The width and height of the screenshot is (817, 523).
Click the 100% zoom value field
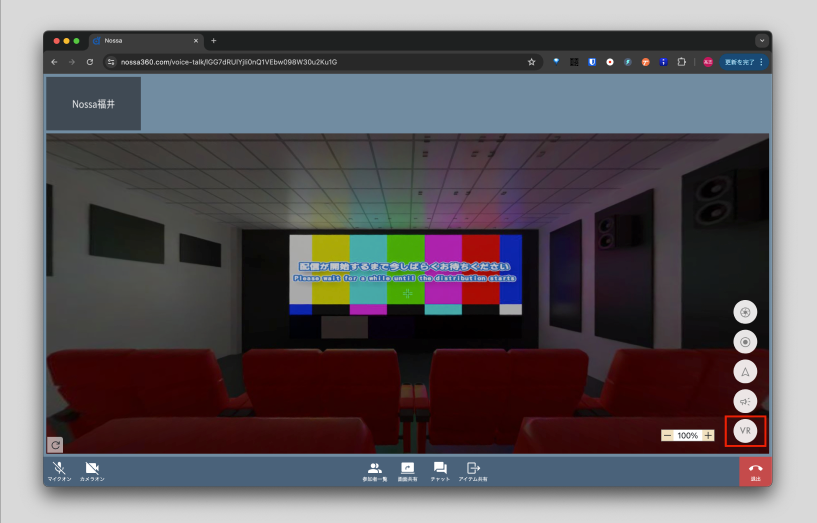coord(688,435)
